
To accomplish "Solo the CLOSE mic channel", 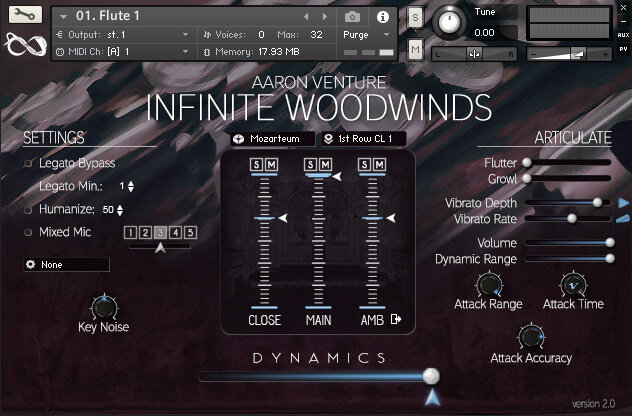I will click(257, 164).
